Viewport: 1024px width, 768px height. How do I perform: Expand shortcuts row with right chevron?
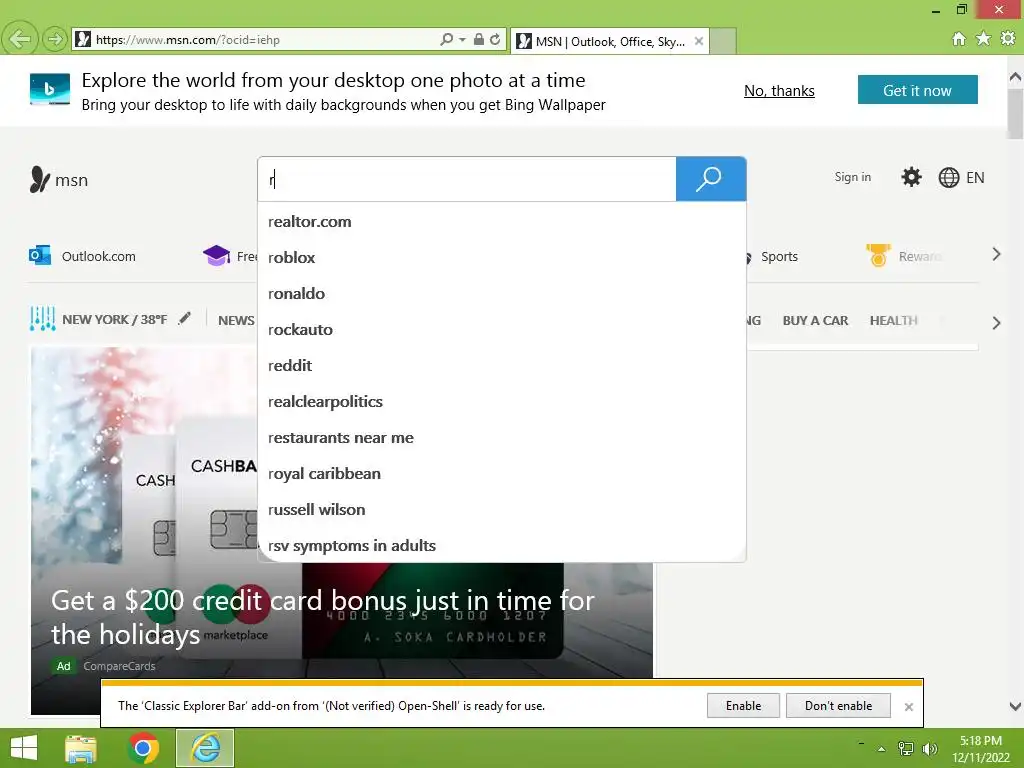click(996, 255)
